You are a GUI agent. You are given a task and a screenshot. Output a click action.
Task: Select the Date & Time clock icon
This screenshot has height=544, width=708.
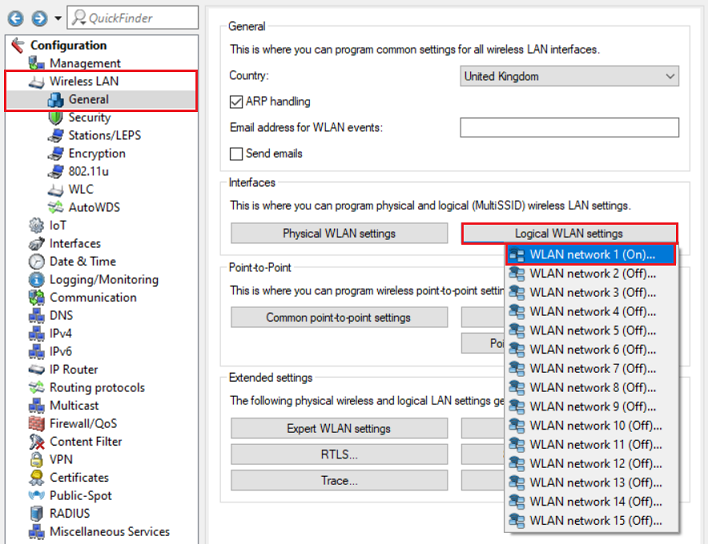(x=36, y=262)
